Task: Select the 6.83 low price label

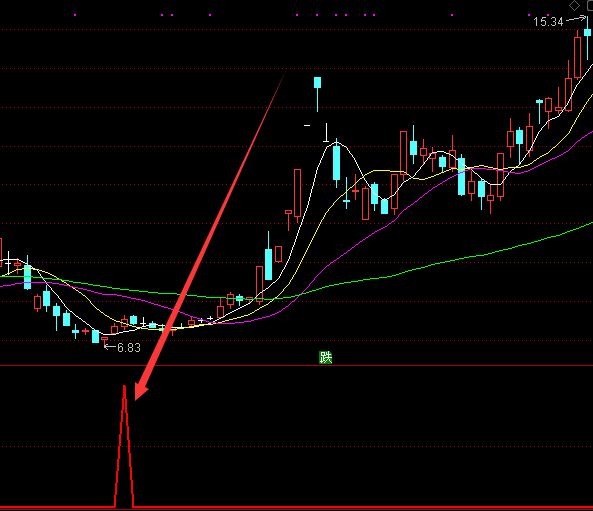Action: (x=129, y=348)
